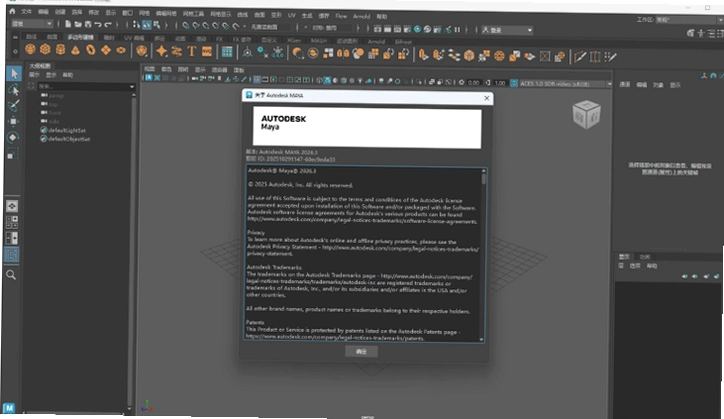Create a polygon sphere from the shelf

30,49
